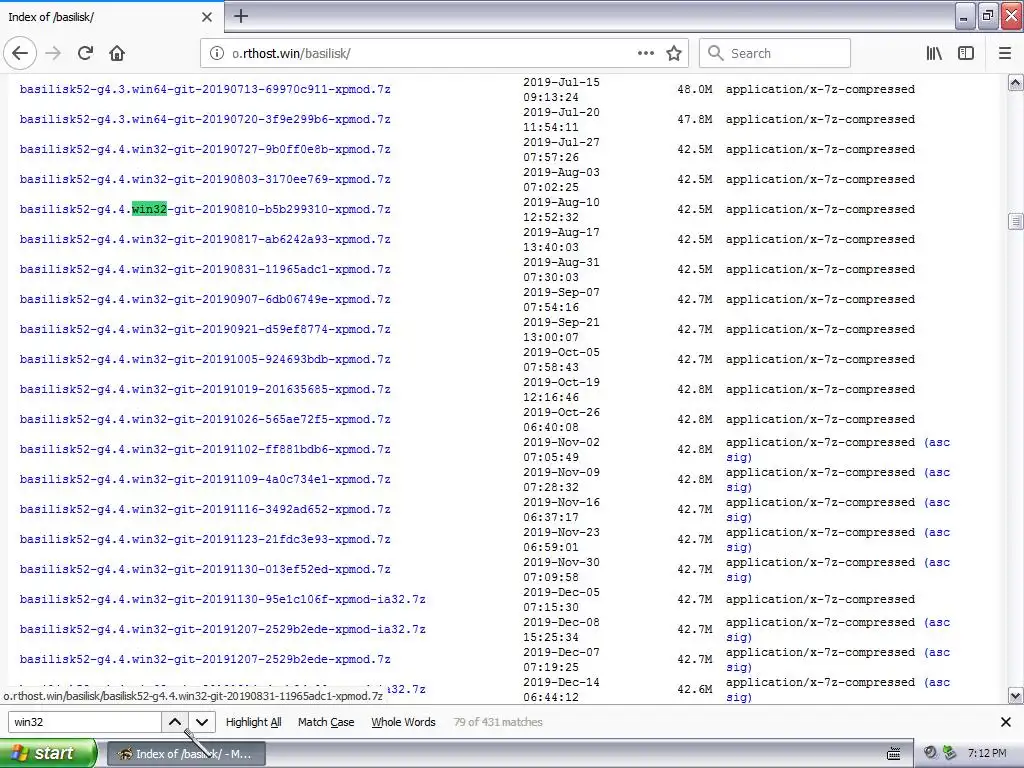Select the Index of /basilisk/ browser tab
This screenshot has width=1024, height=768.
pos(111,17)
